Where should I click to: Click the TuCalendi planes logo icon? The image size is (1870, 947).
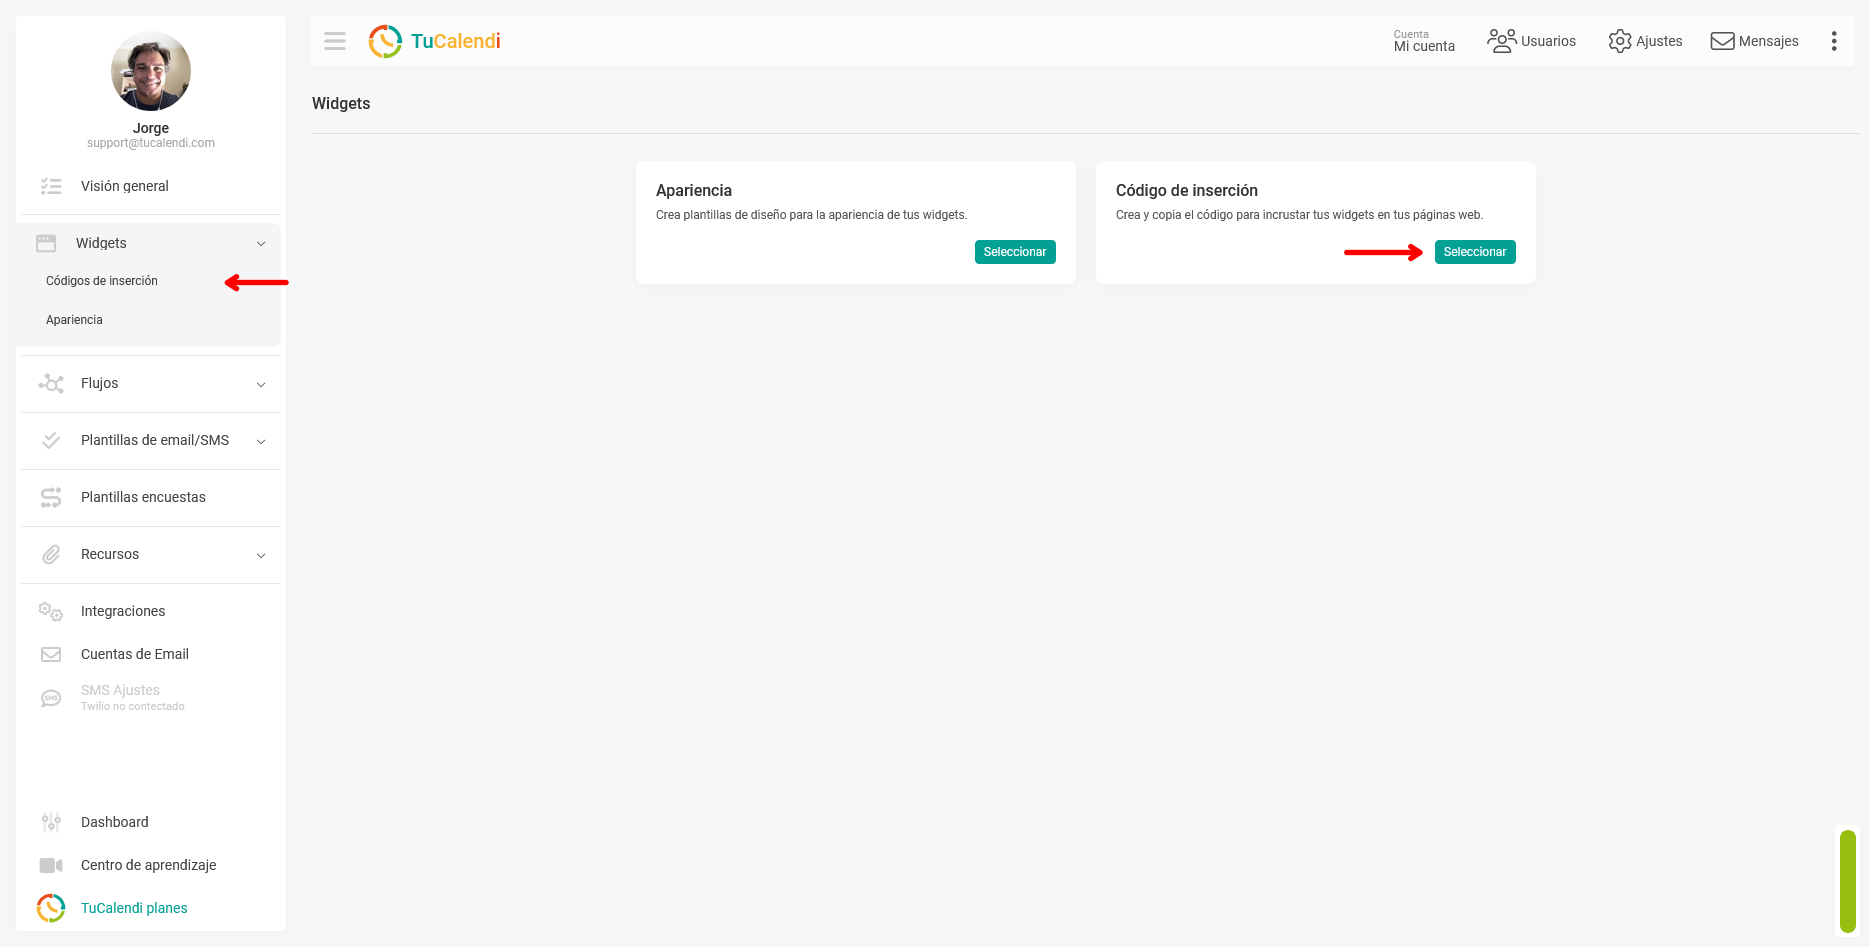51,908
